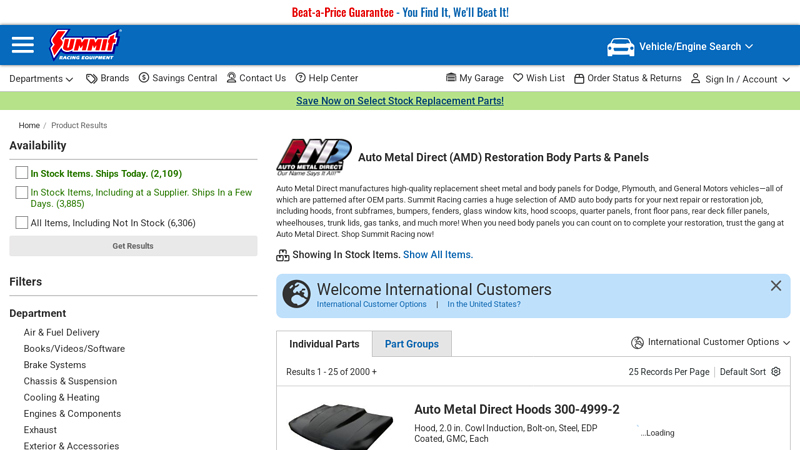Click In the United States? link
The height and width of the screenshot is (450, 800).
tap(484, 304)
